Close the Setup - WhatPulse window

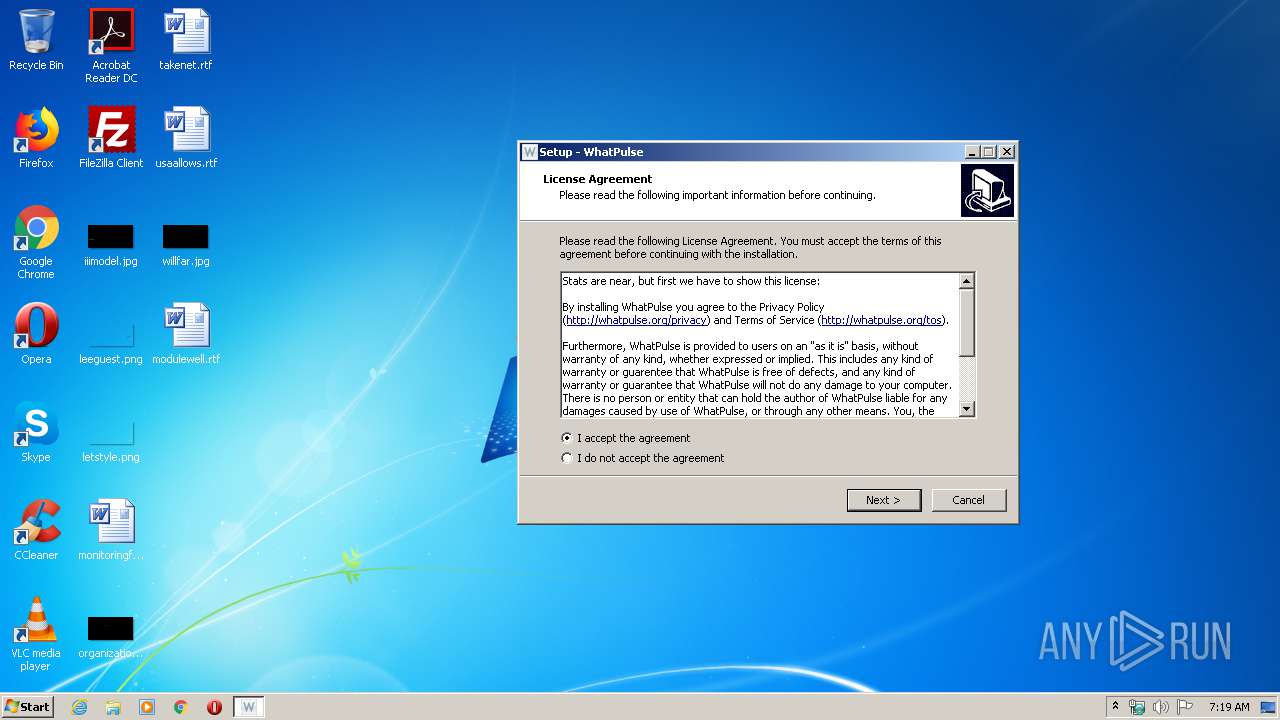pyautogui.click(x=1006, y=152)
